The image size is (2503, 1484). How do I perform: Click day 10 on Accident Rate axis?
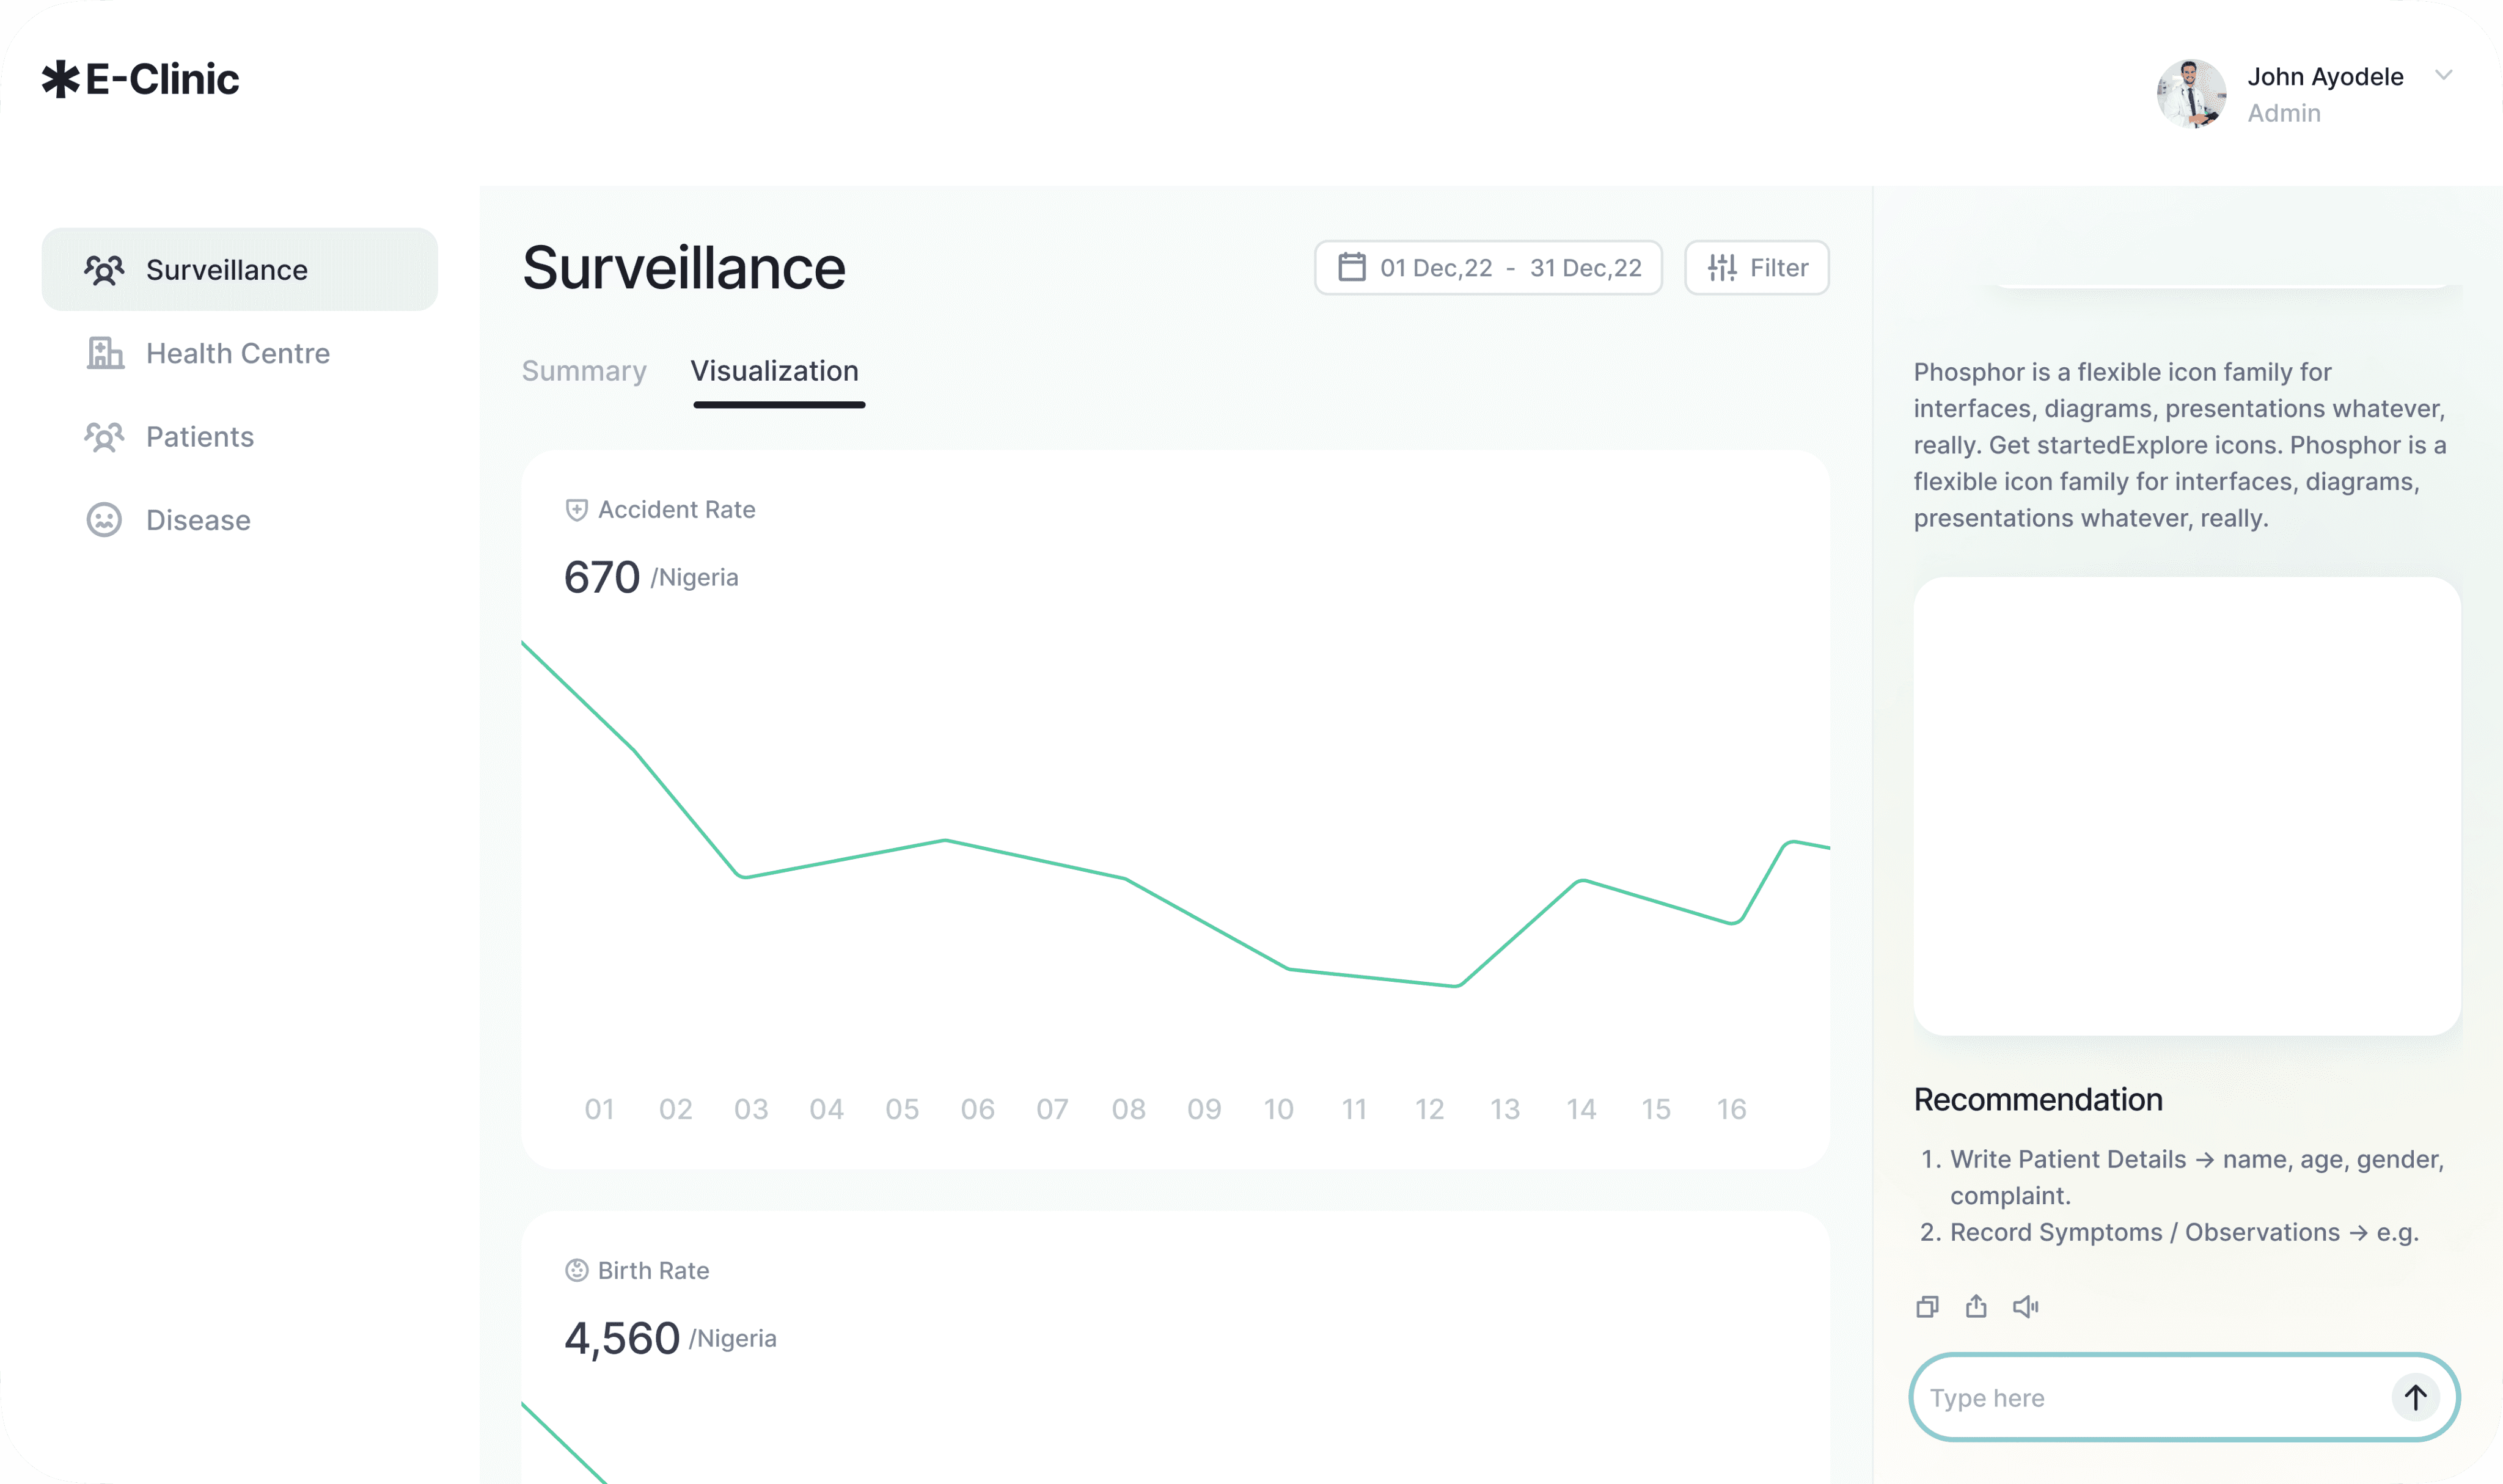1279,1109
